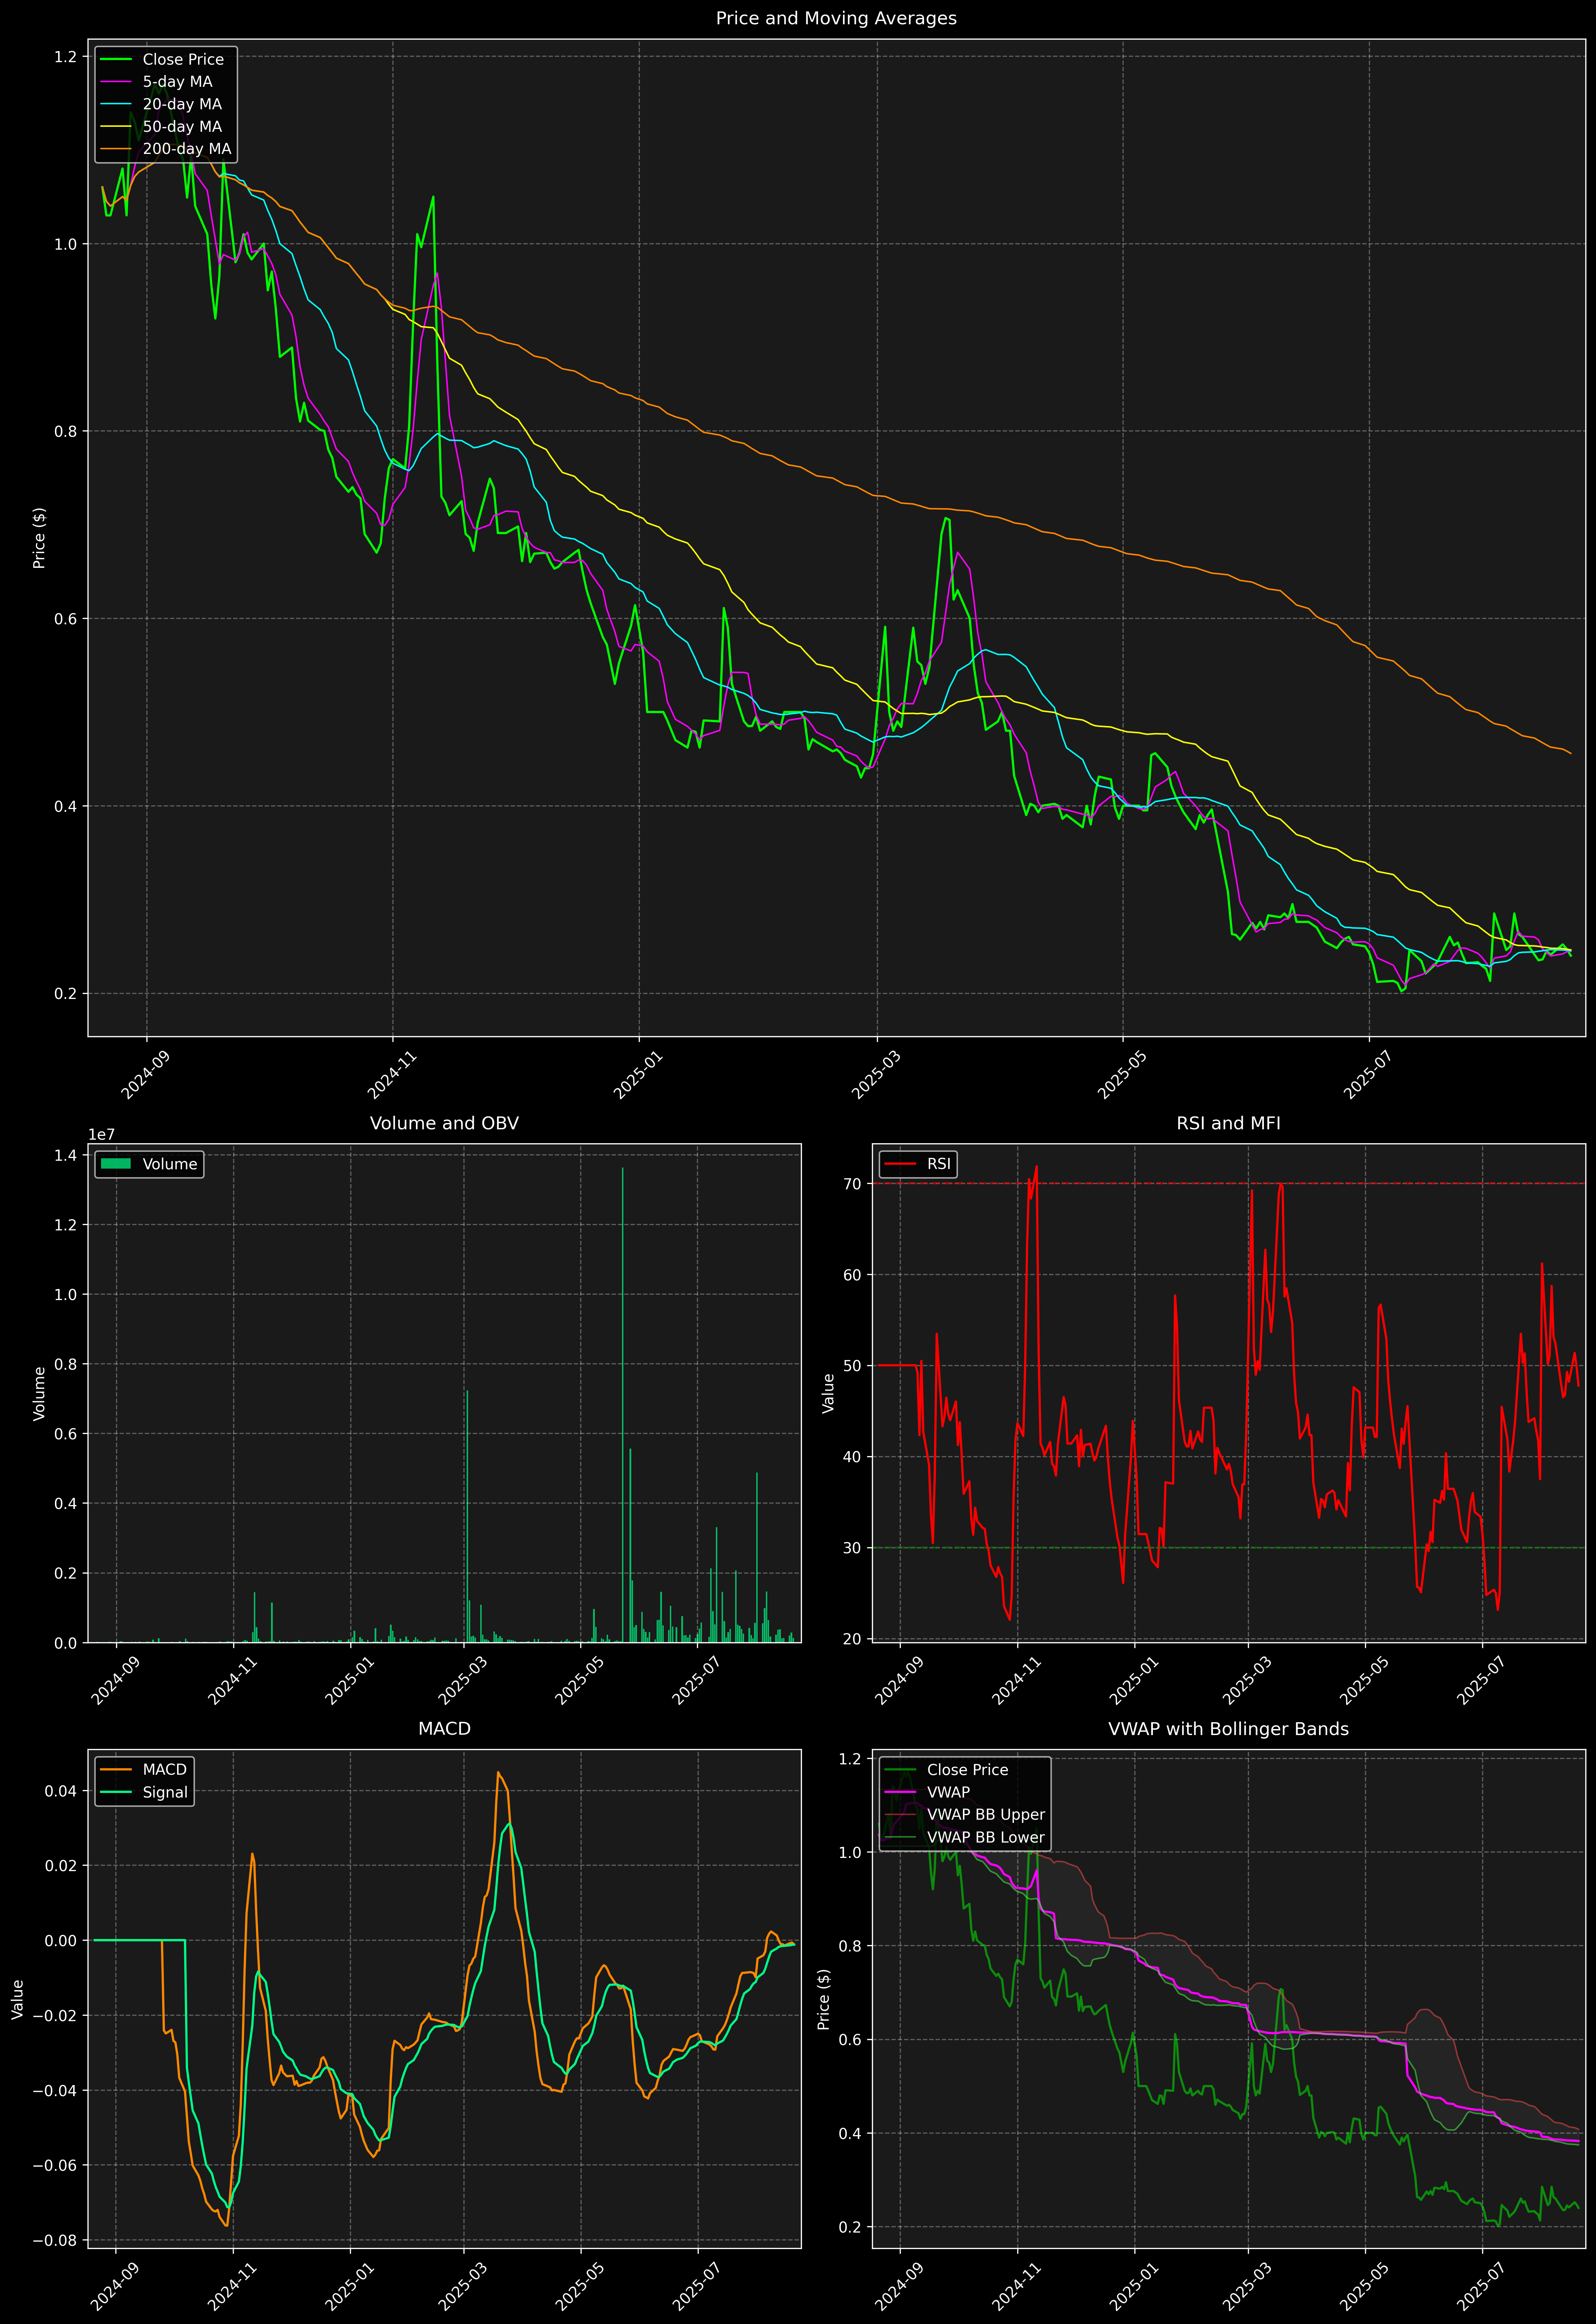Viewport: 1596px width, 2324px height.
Task: Click the Signal legend entry in MACD chart
Action: tap(165, 1792)
